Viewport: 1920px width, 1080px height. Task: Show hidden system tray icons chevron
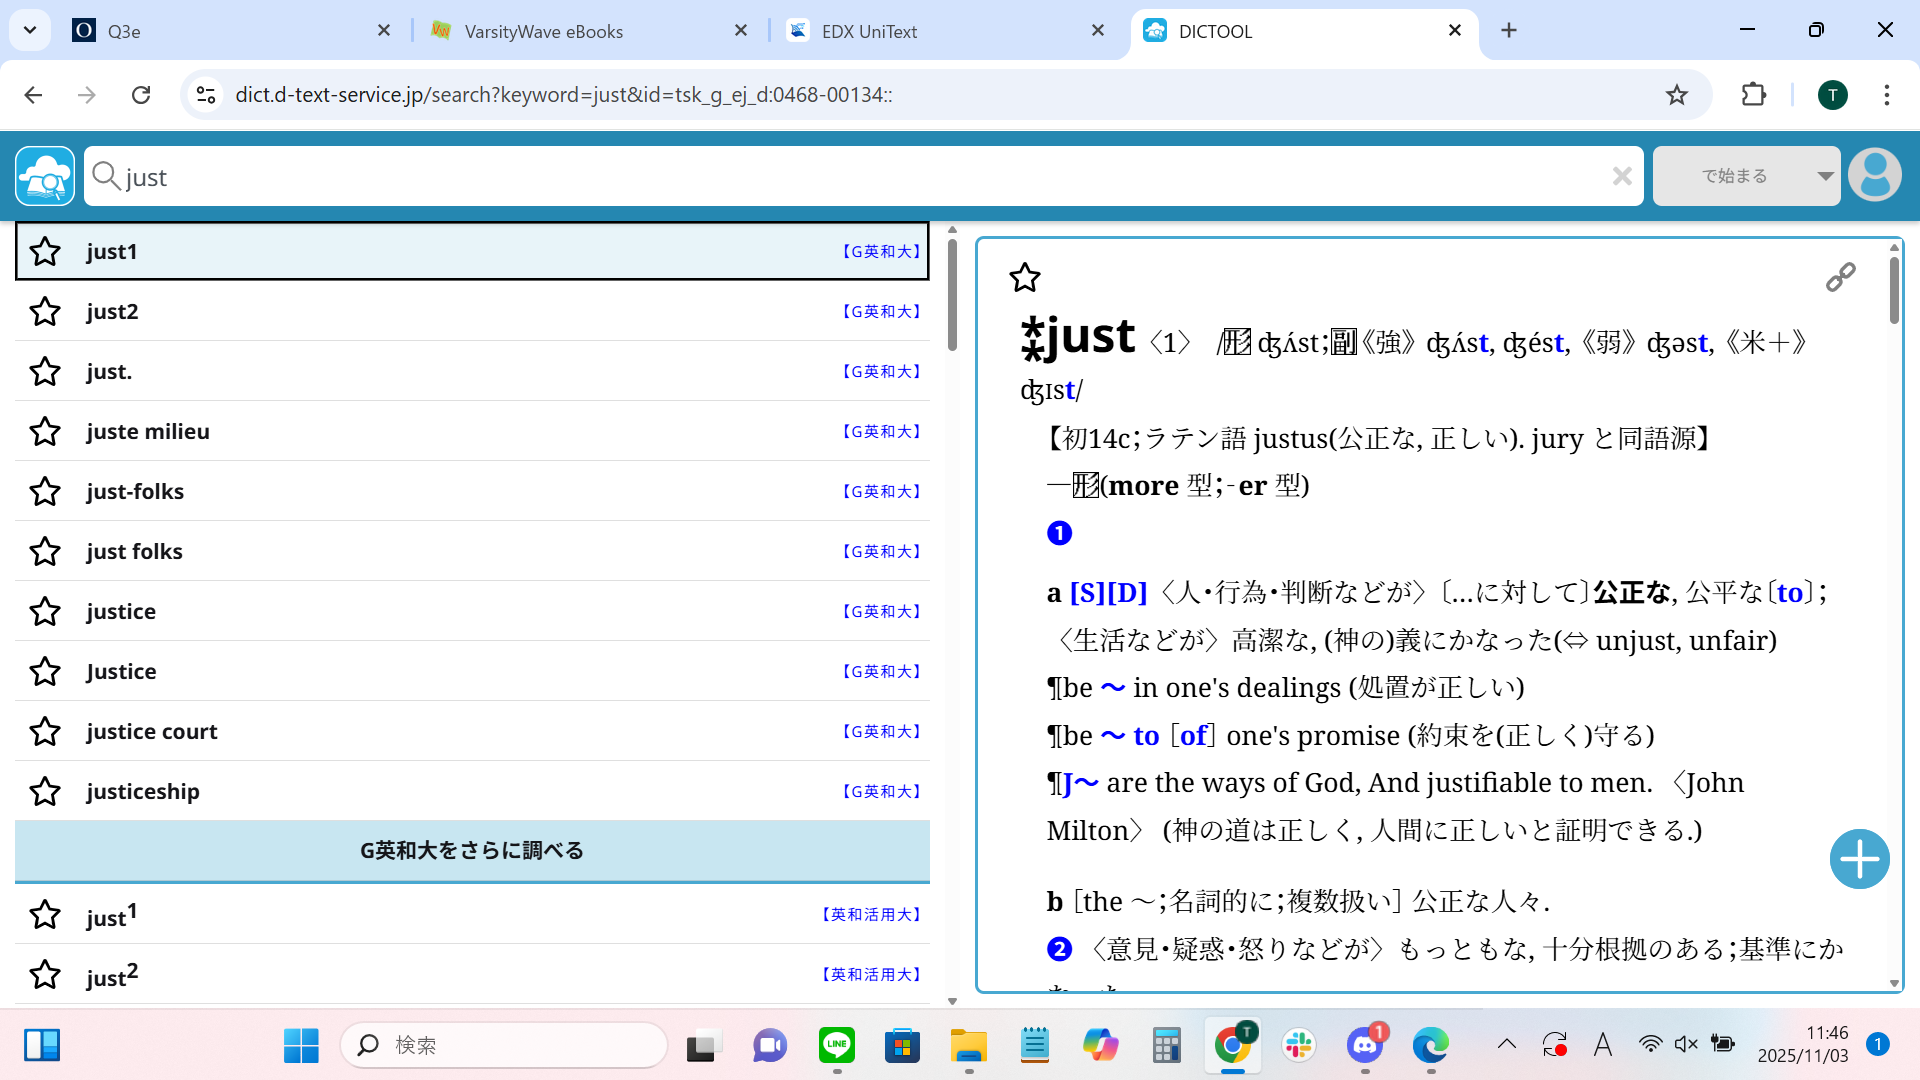coord(1506,1045)
